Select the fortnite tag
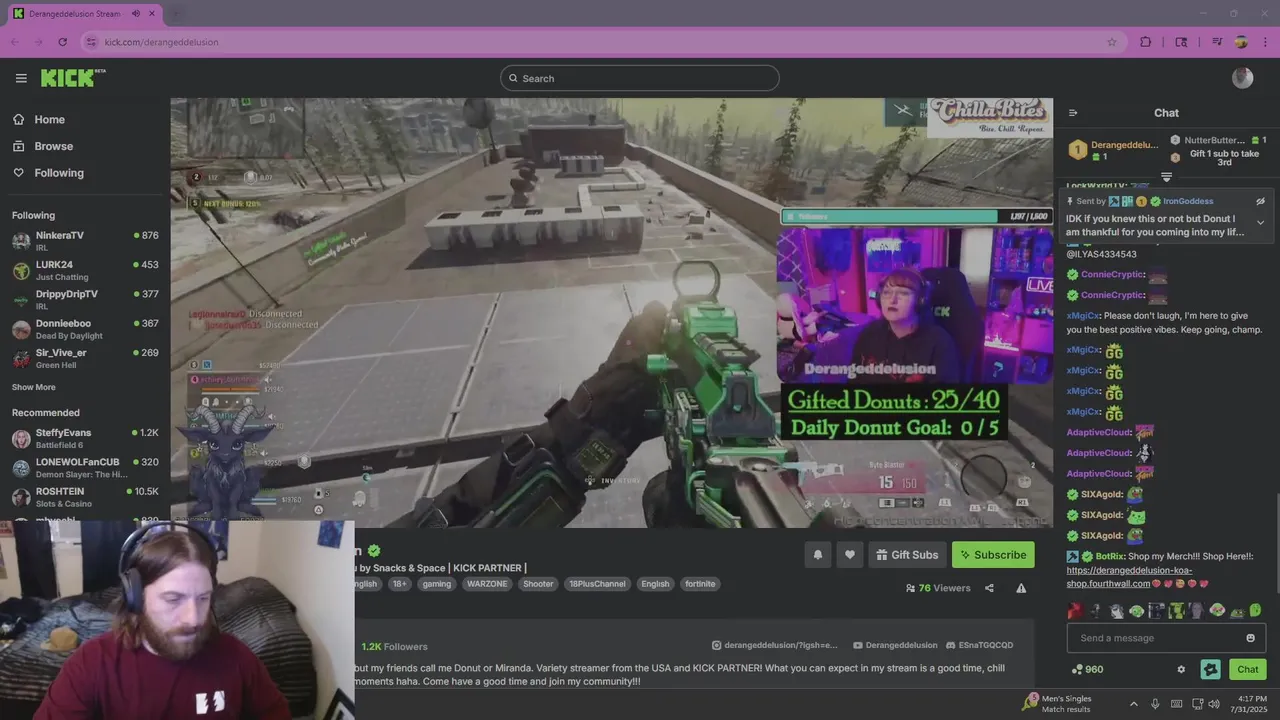Image resolution: width=1280 pixels, height=720 pixels. coord(700,584)
